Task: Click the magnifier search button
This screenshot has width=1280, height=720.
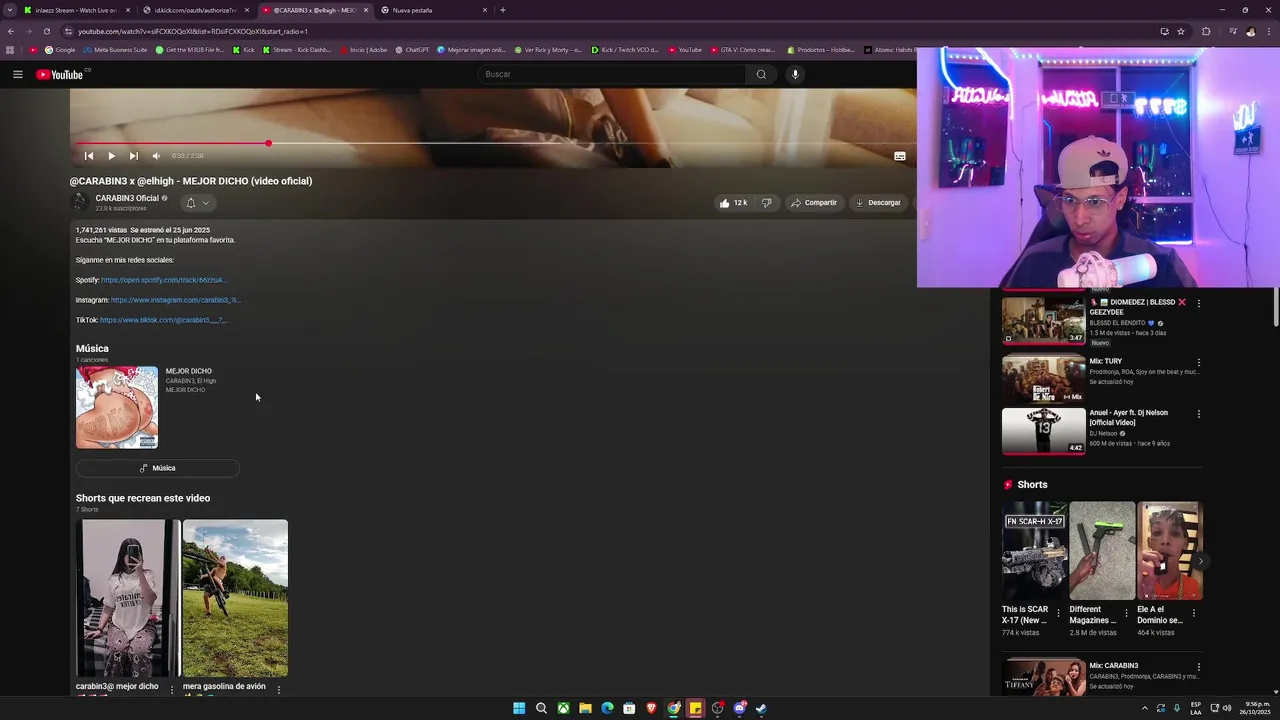Action: click(761, 74)
